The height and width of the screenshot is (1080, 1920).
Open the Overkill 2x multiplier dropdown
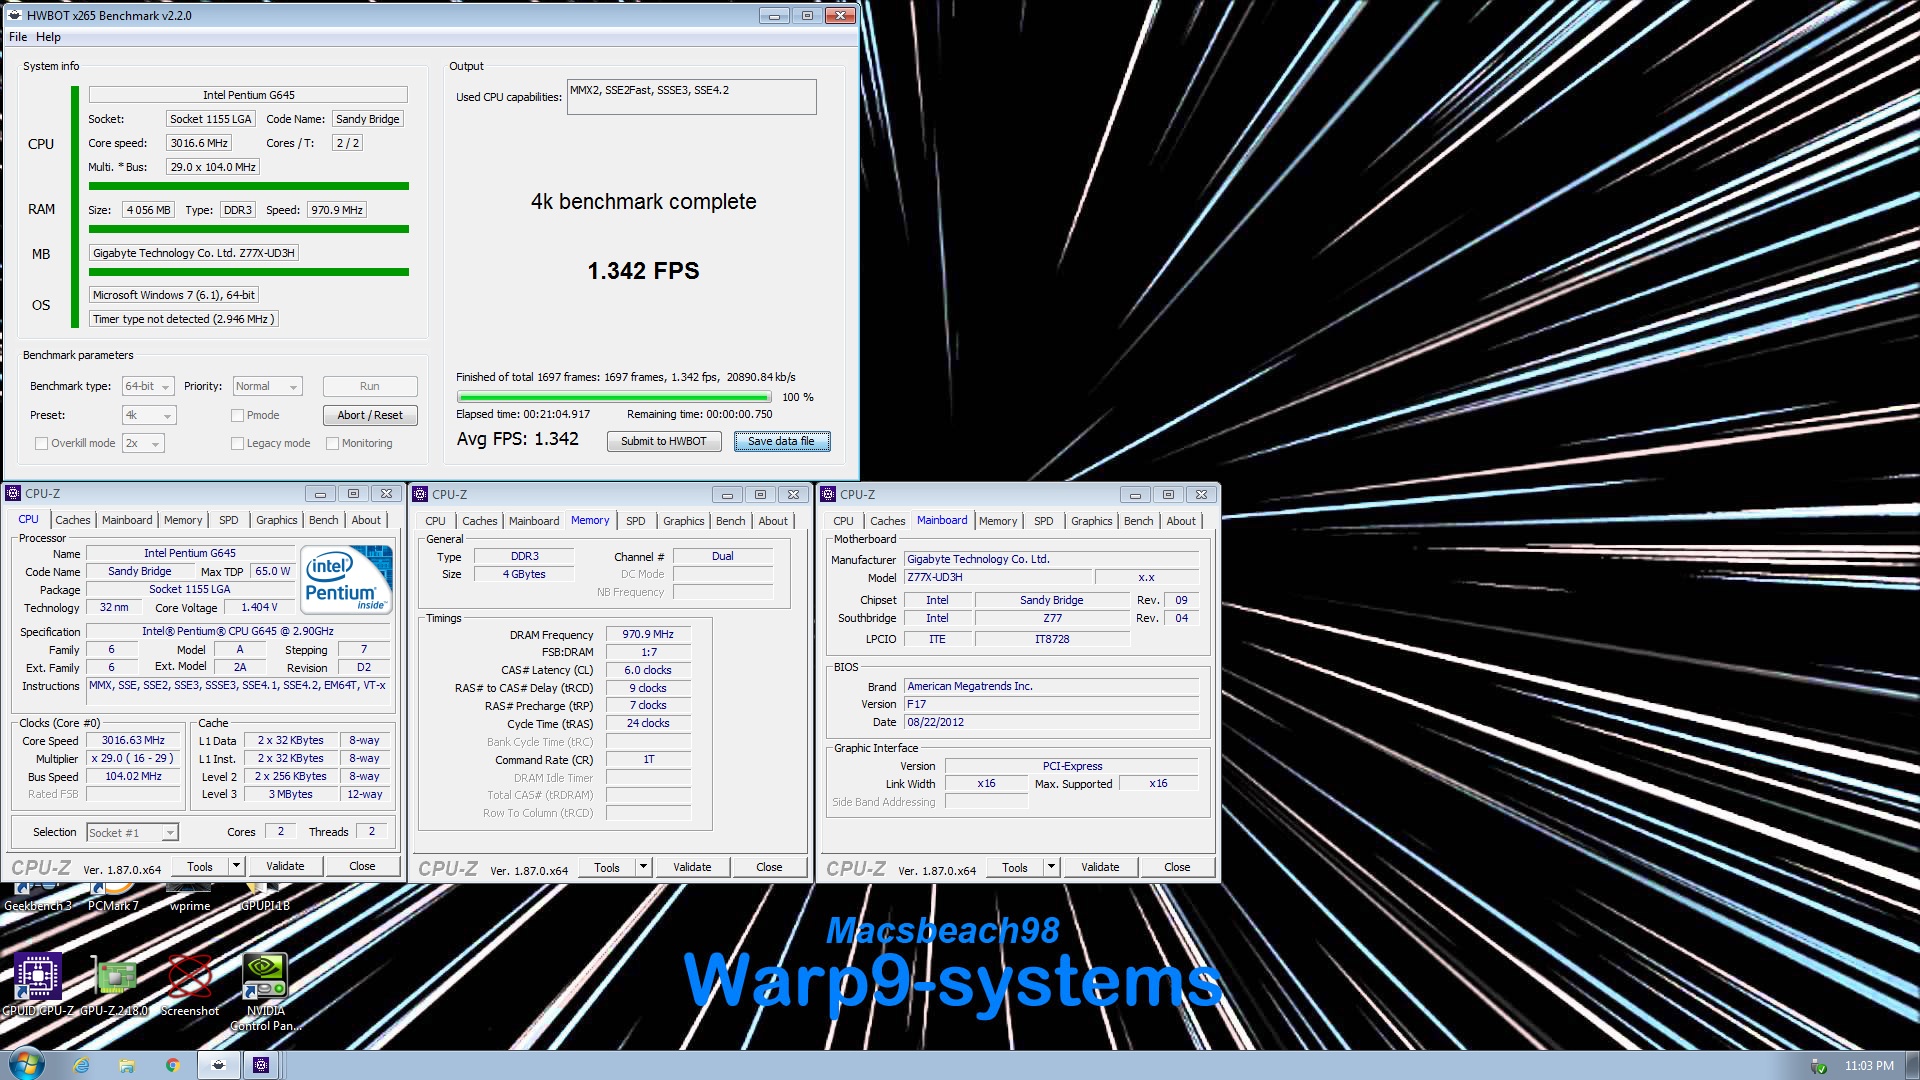click(x=142, y=443)
